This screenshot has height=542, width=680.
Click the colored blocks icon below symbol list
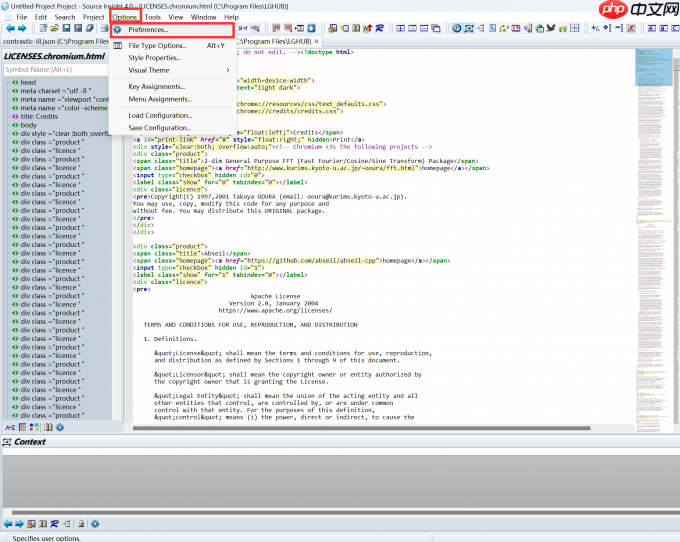click(34, 427)
